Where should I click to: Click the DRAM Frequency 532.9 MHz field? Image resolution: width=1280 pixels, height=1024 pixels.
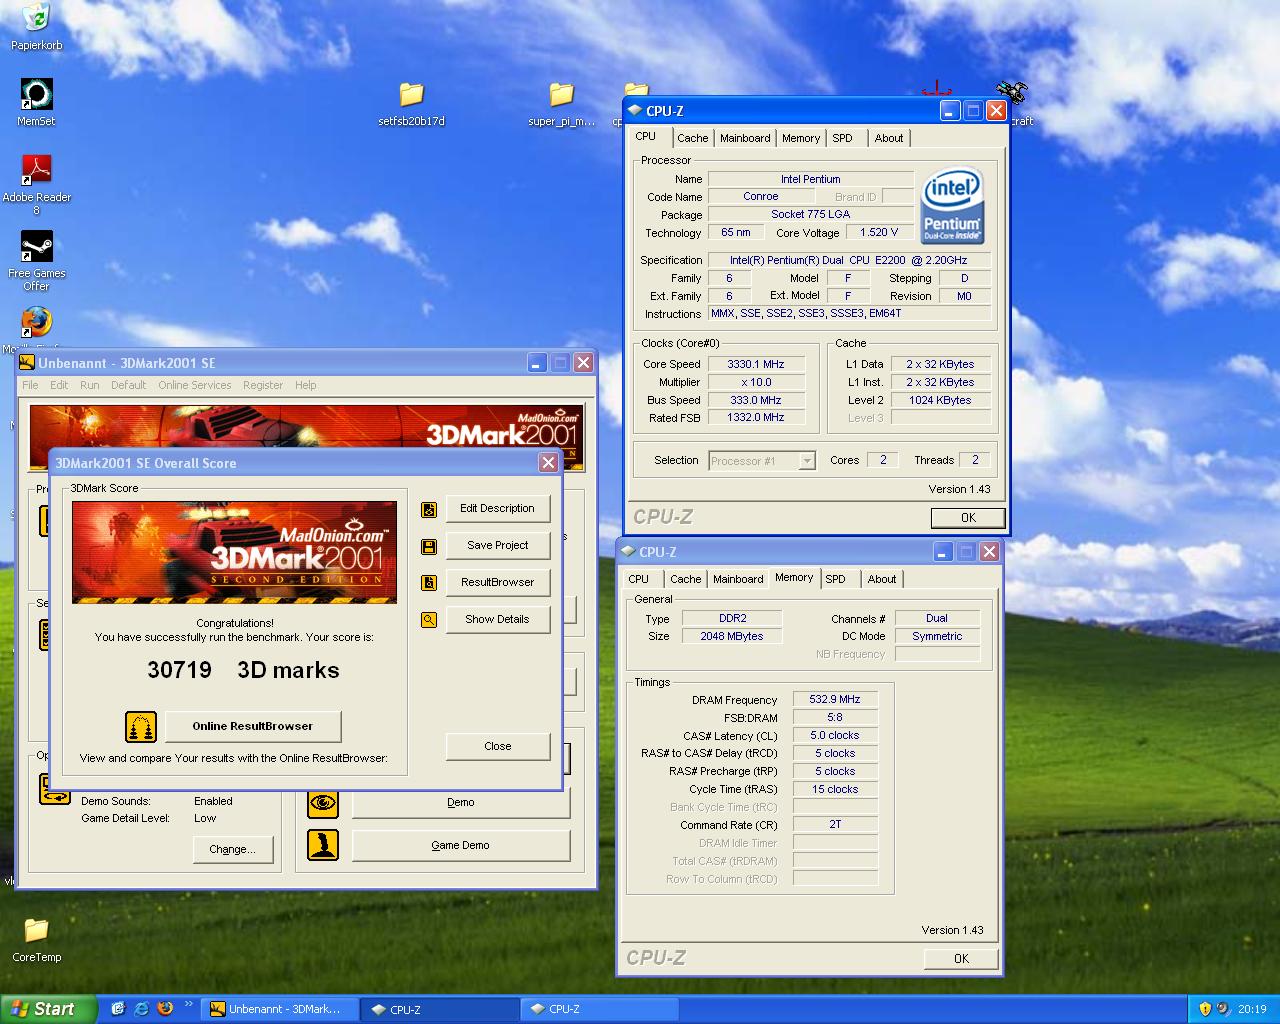[x=835, y=700]
